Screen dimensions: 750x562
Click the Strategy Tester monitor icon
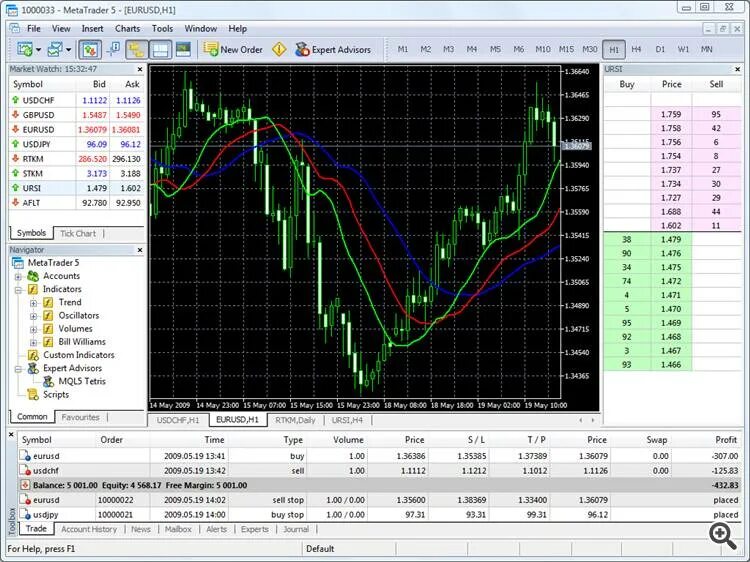click(183, 49)
